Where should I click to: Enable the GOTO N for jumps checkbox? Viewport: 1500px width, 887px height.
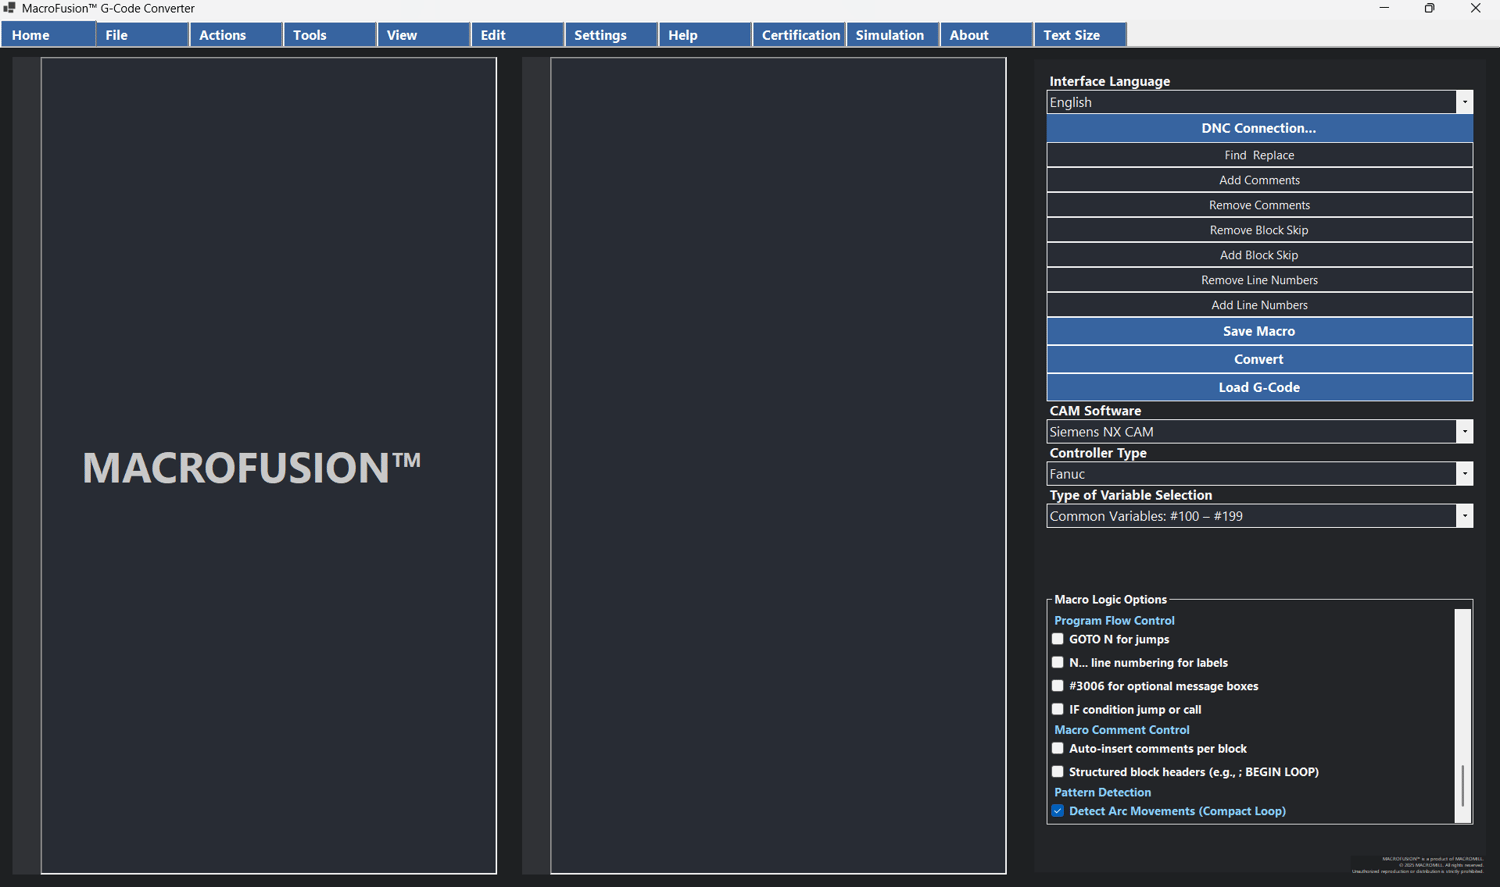1058,639
